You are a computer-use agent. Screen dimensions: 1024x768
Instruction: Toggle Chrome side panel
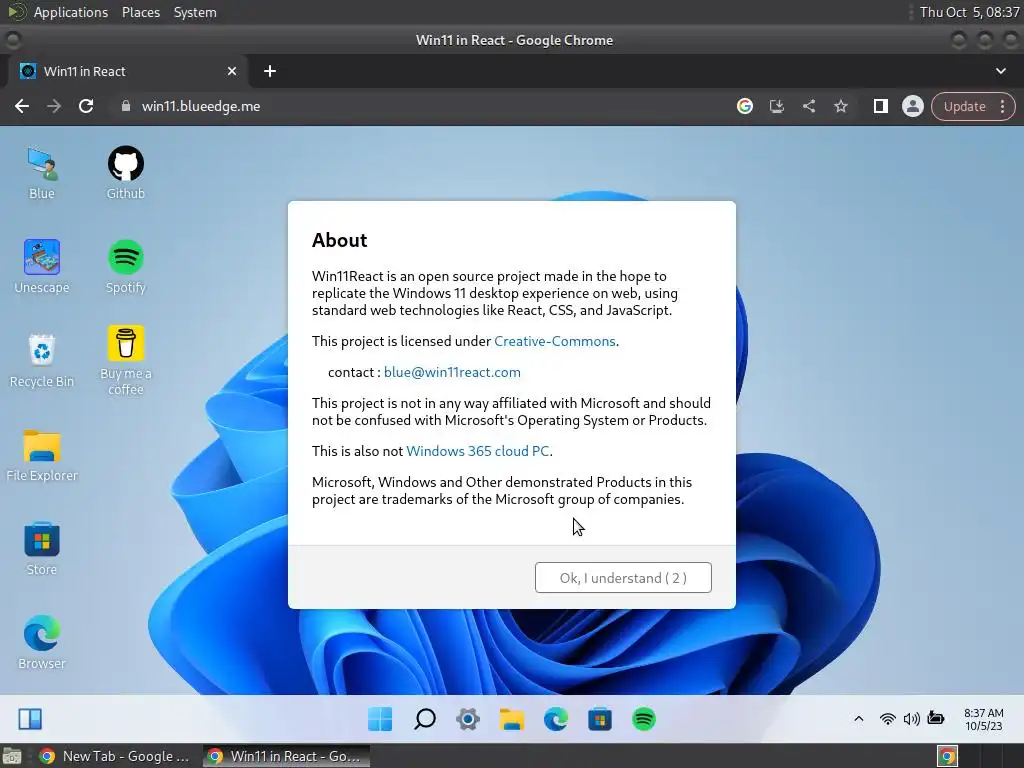880,106
